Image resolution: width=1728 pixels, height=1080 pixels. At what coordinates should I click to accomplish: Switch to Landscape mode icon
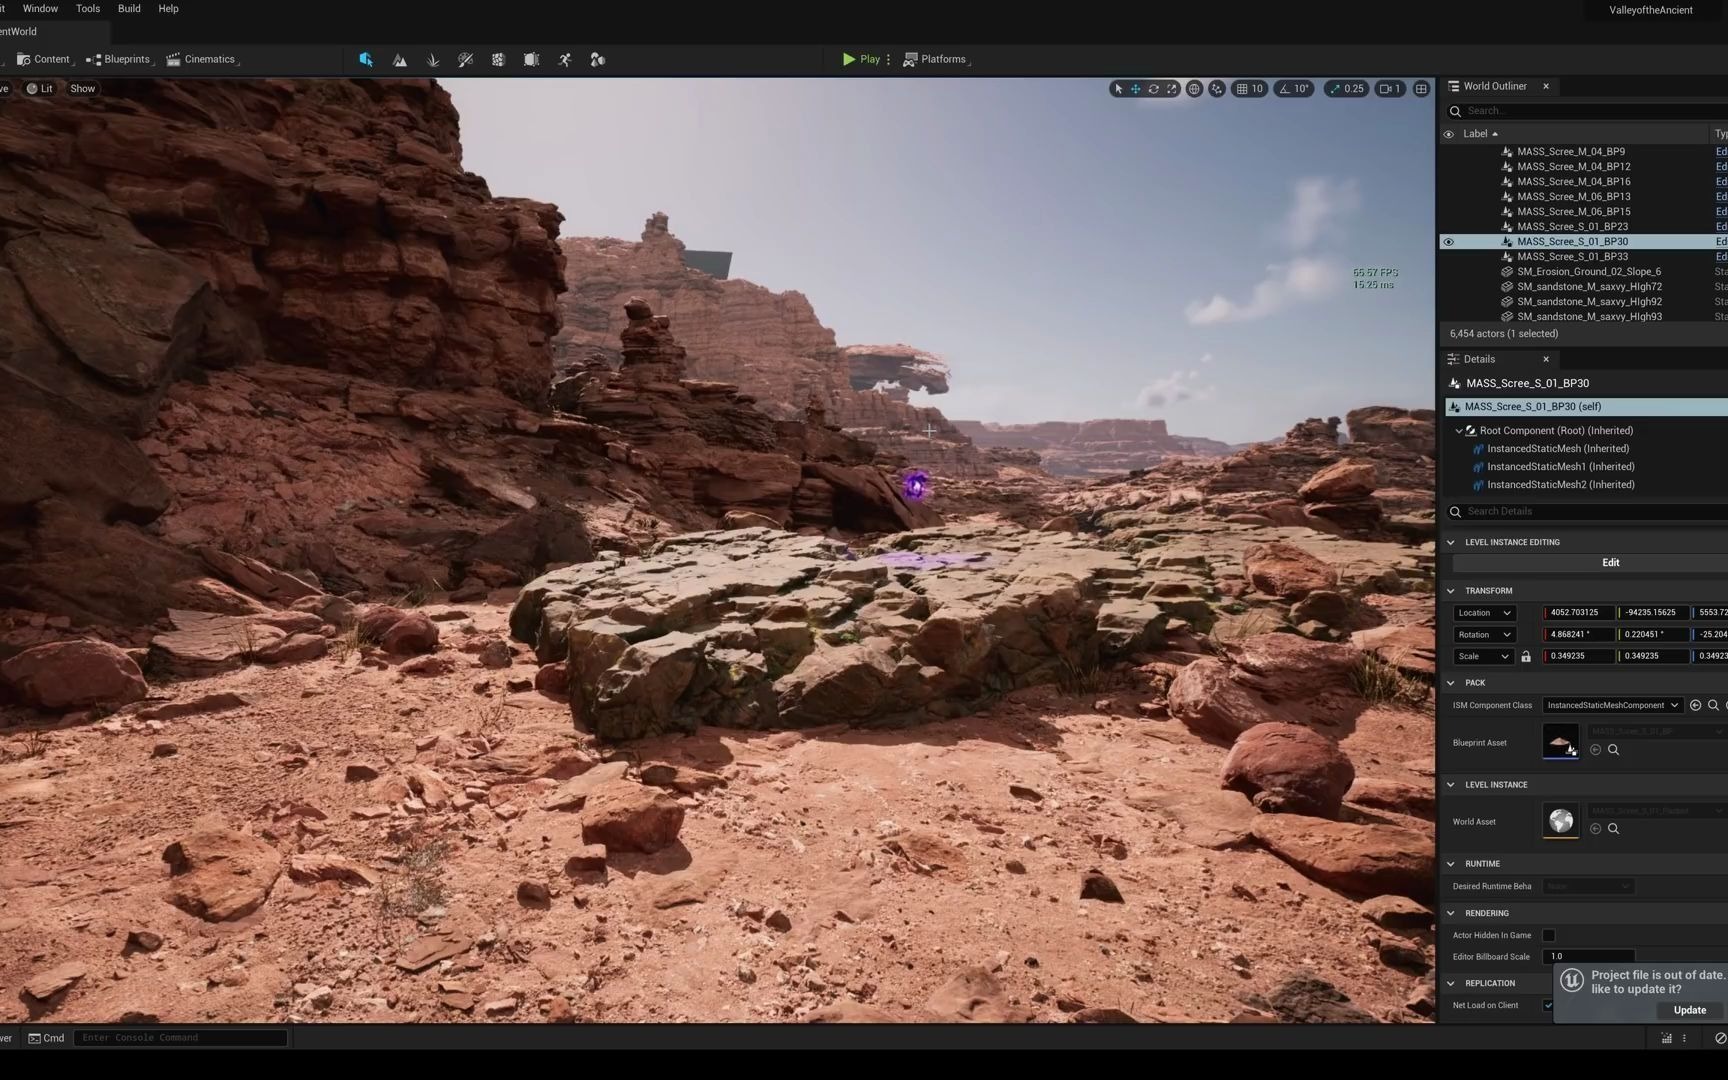(x=400, y=60)
